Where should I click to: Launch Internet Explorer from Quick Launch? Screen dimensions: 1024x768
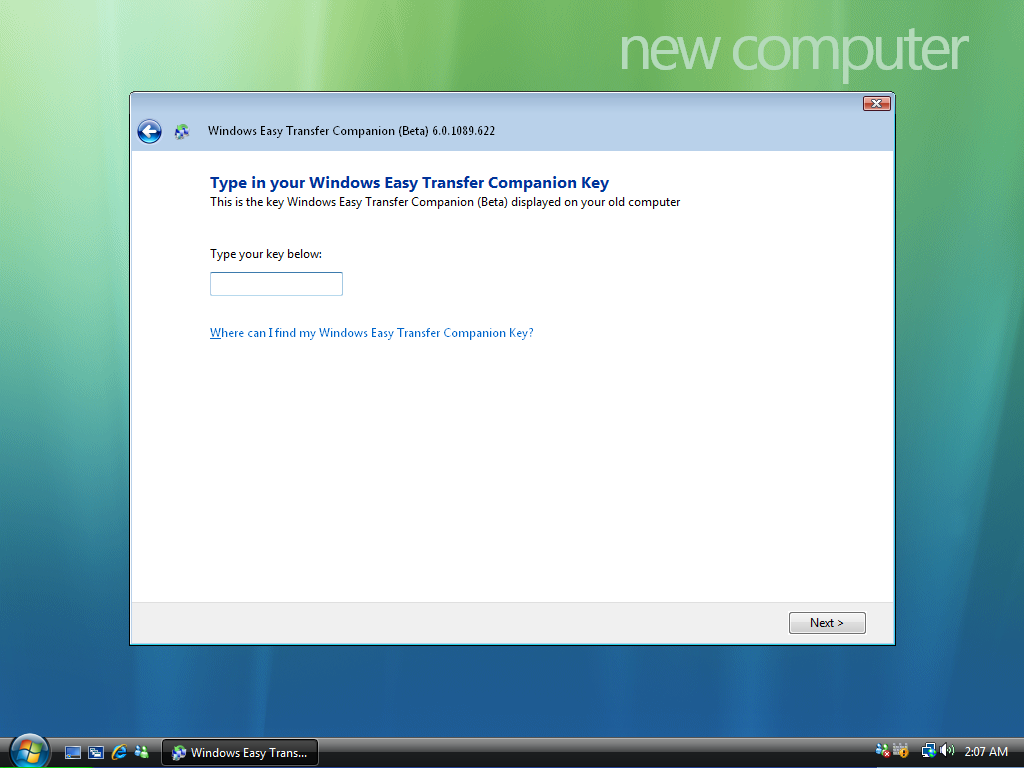[x=119, y=752]
